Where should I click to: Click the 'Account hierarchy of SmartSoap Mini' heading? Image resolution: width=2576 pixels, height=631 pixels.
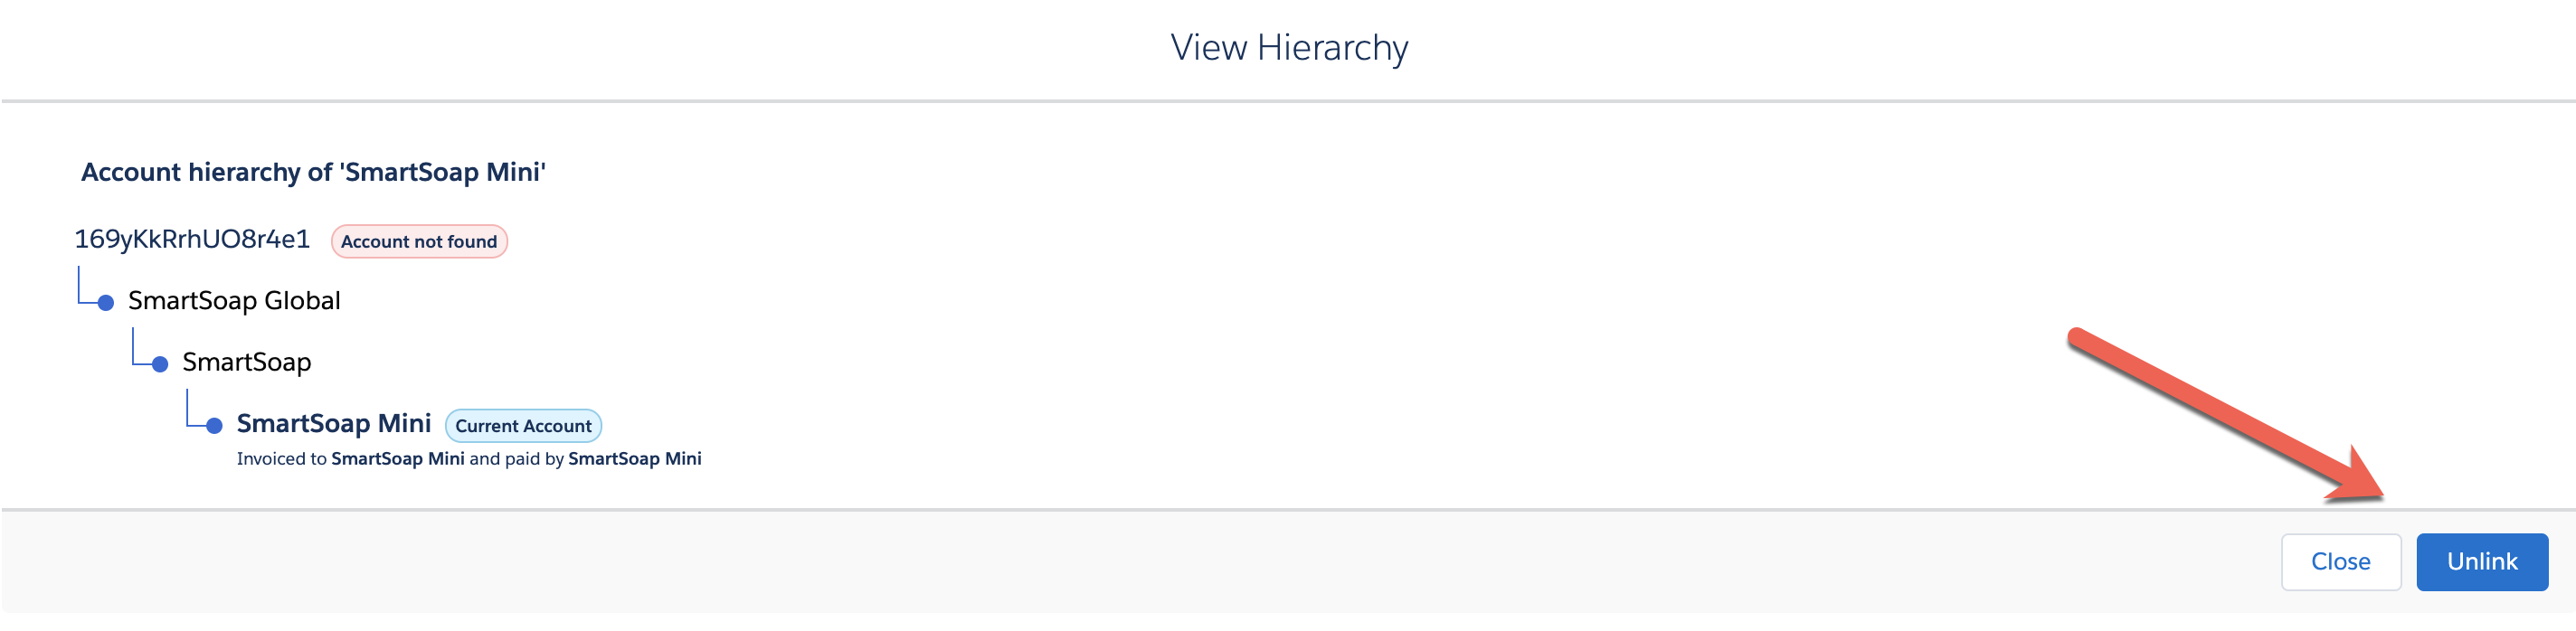[313, 172]
